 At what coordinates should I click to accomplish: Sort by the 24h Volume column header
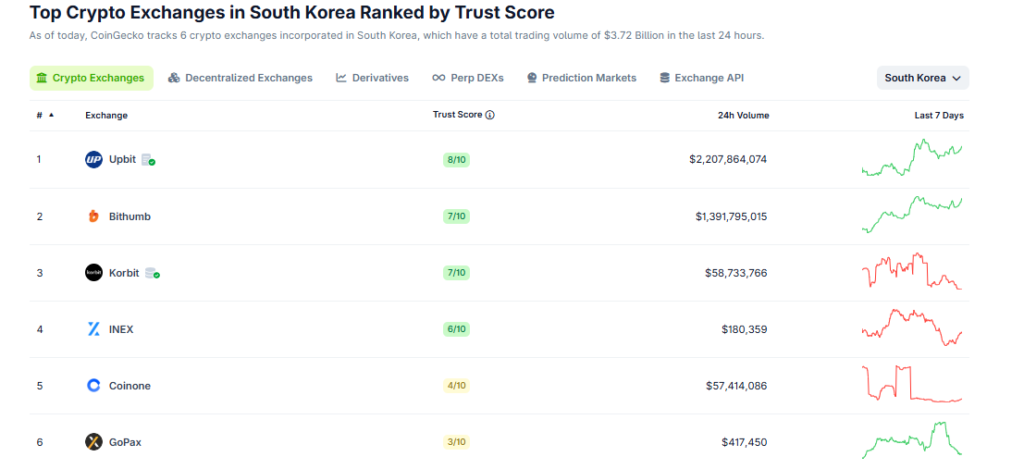coord(743,115)
